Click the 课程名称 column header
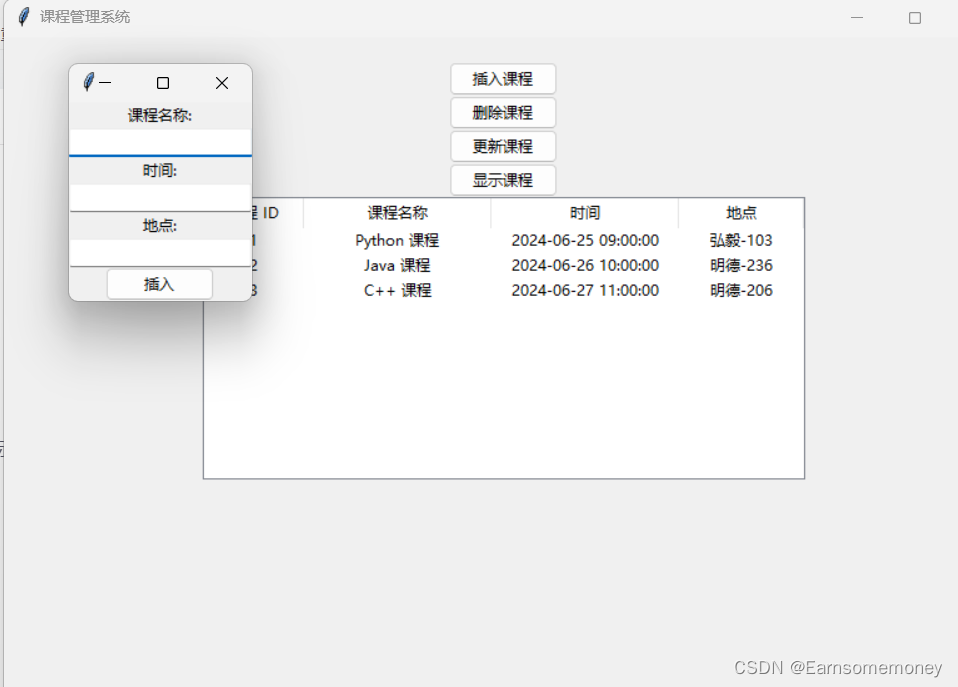 point(397,212)
